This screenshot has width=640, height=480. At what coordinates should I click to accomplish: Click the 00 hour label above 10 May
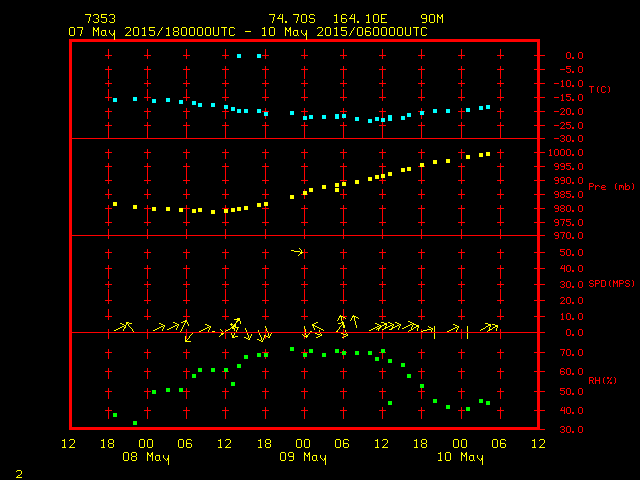(460, 444)
